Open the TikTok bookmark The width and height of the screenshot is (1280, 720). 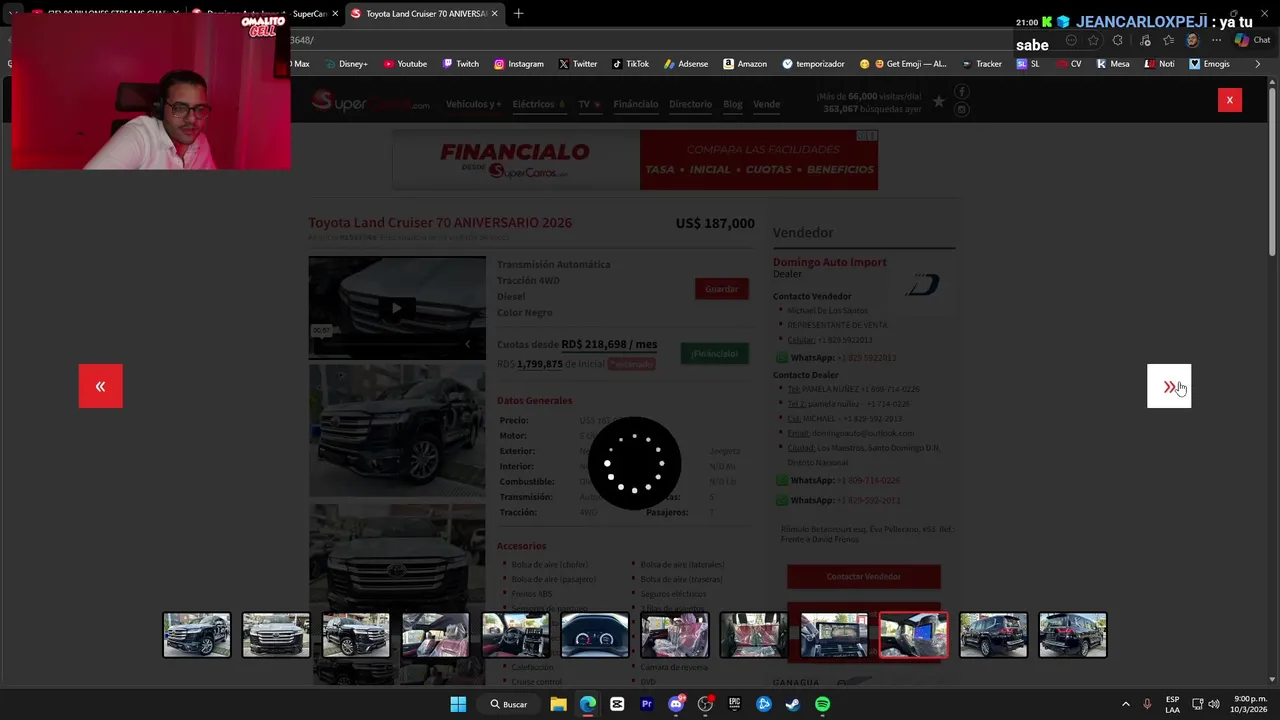pyautogui.click(x=631, y=64)
